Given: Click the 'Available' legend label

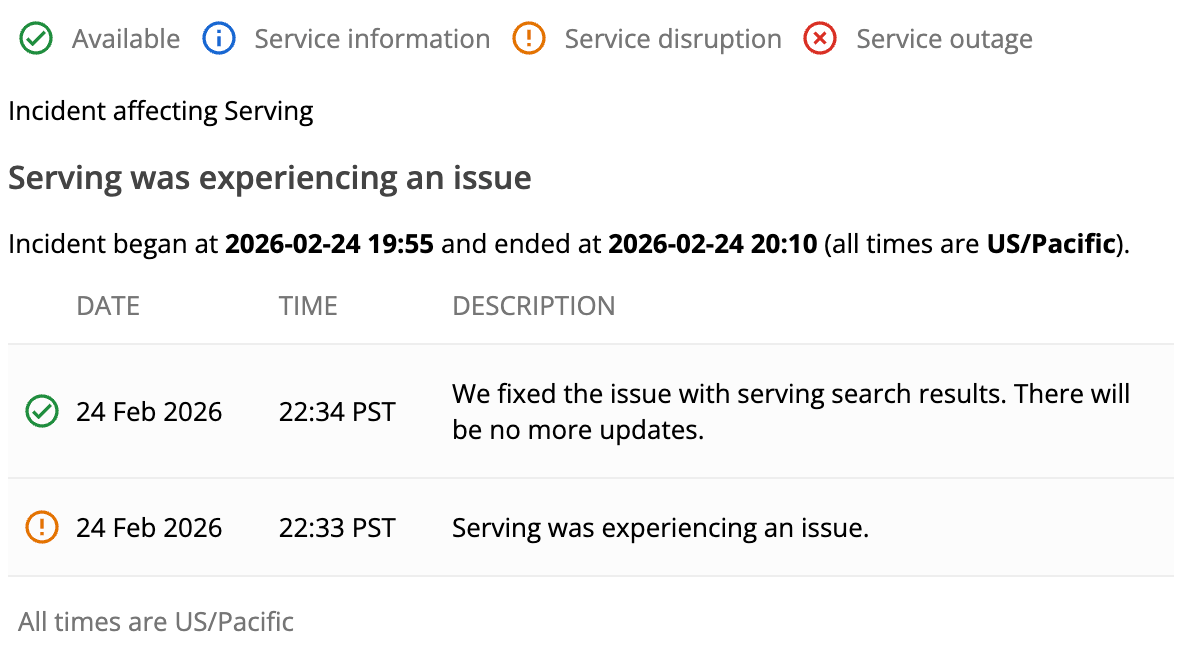Looking at the screenshot, I should tap(126, 40).
